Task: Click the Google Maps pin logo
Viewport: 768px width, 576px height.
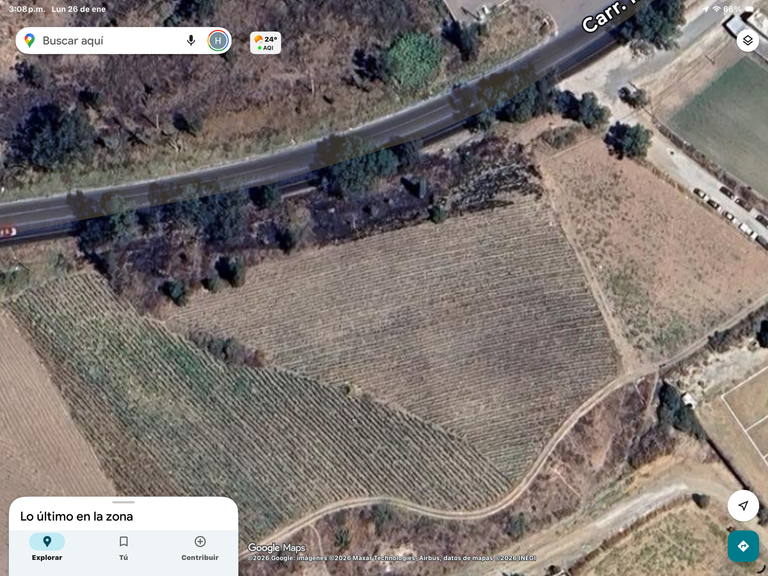Action: point(29,41)
